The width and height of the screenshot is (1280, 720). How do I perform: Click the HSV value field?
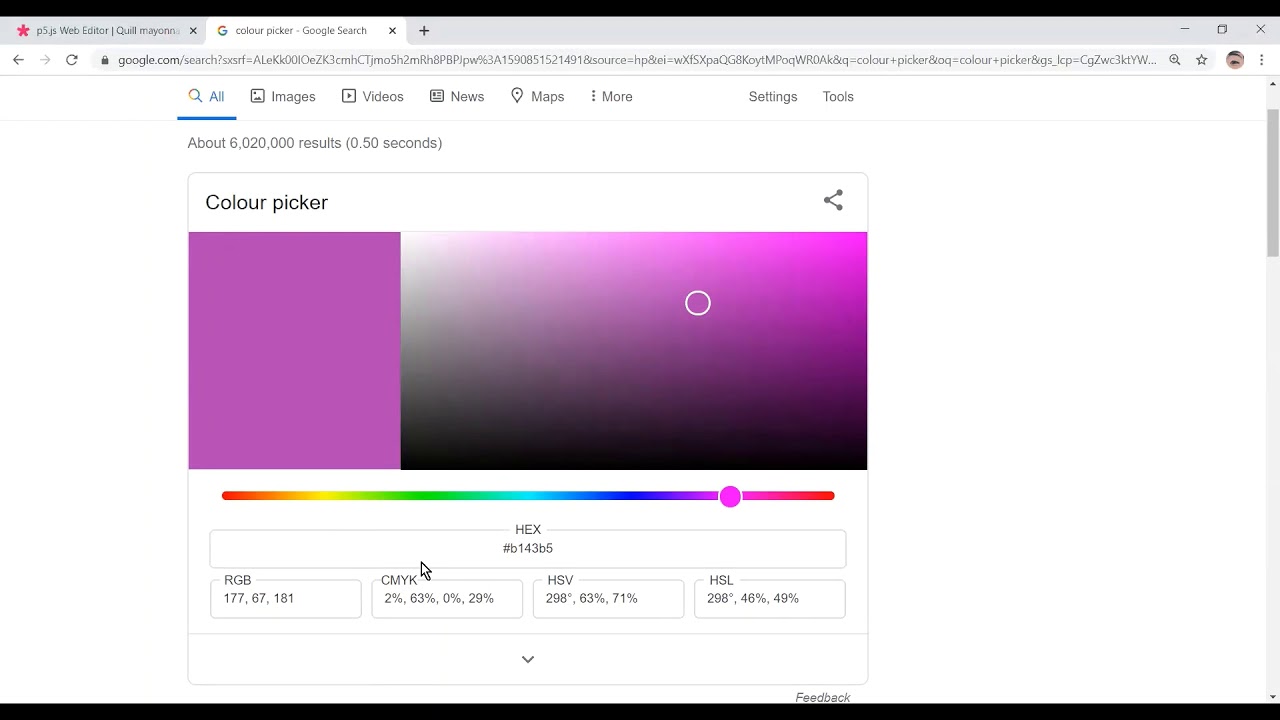608,598
